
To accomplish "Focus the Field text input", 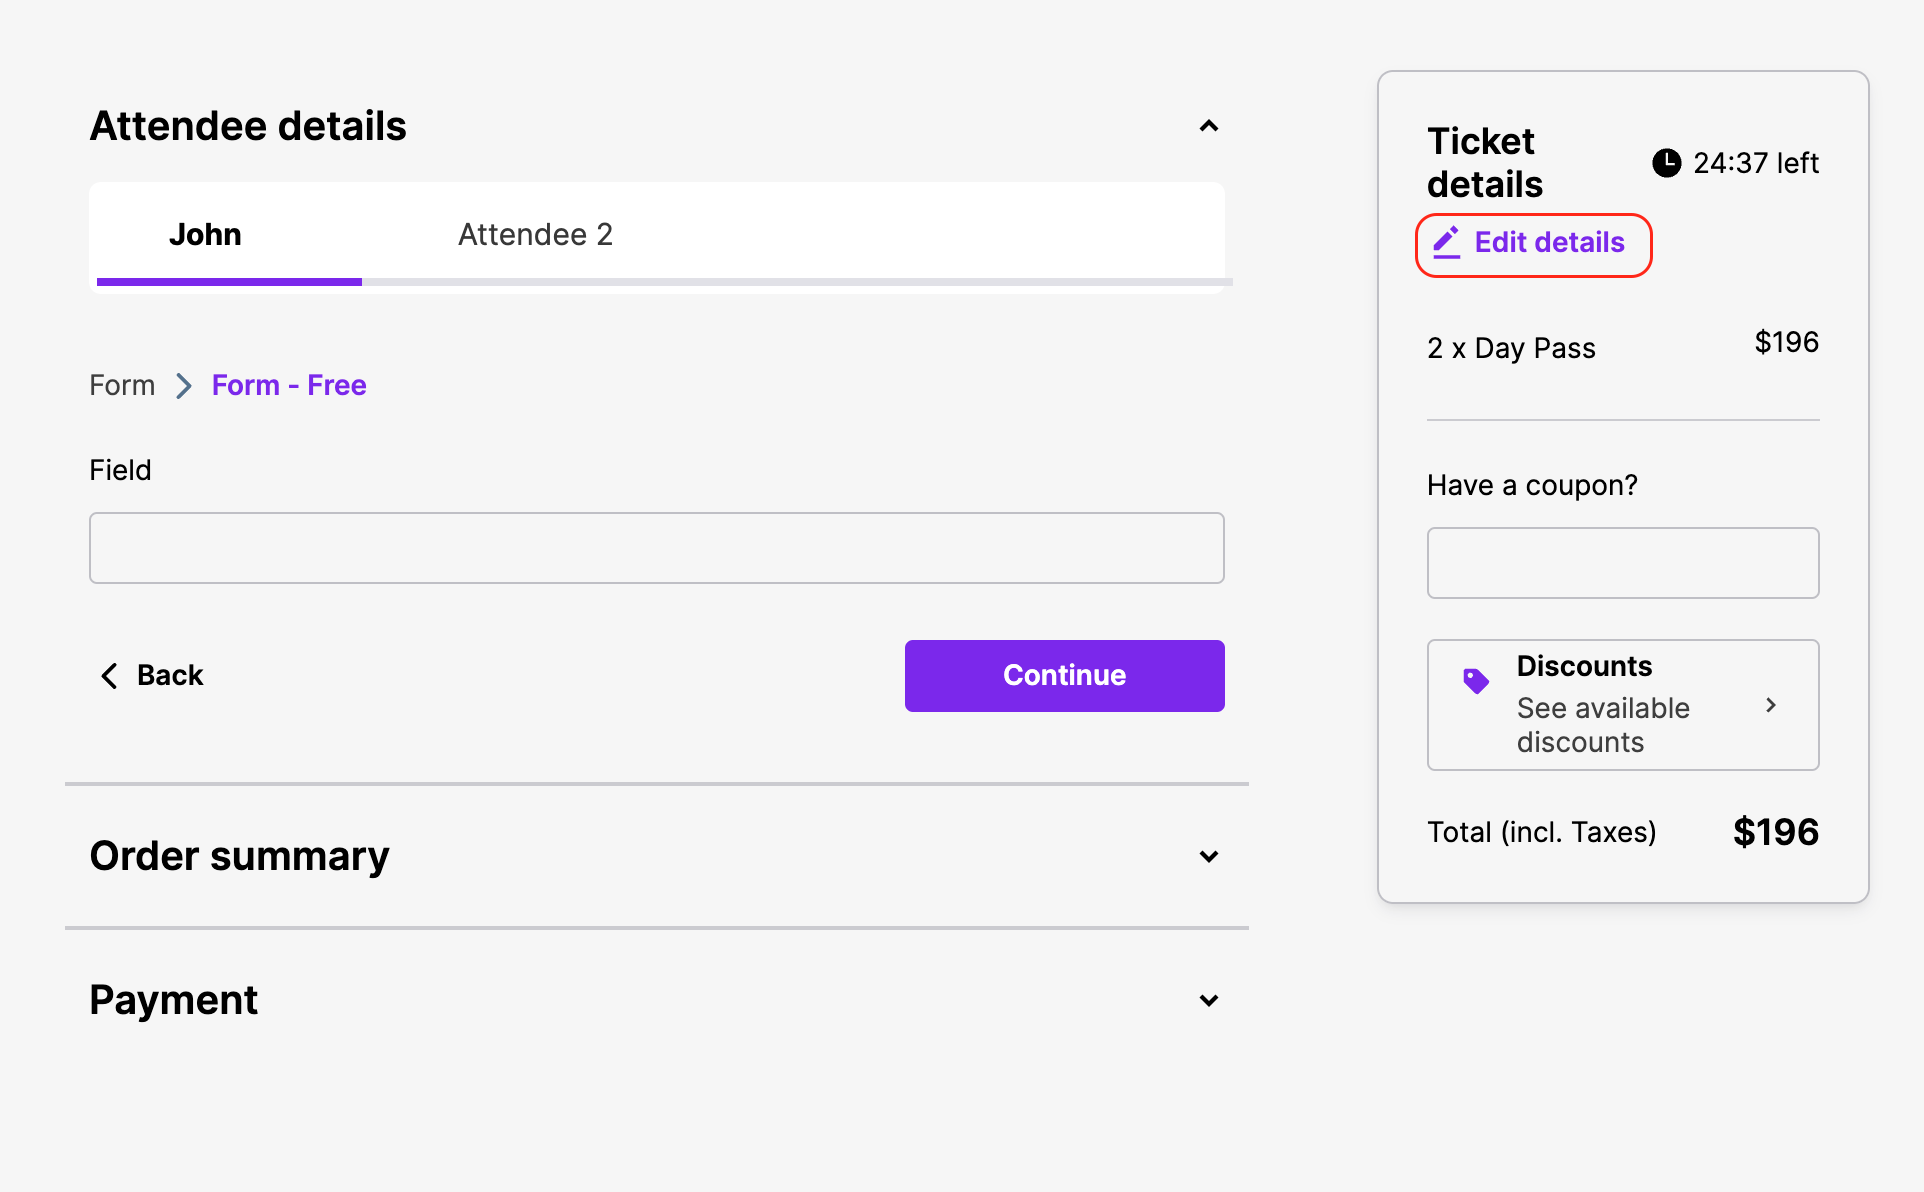I will 656,548.
